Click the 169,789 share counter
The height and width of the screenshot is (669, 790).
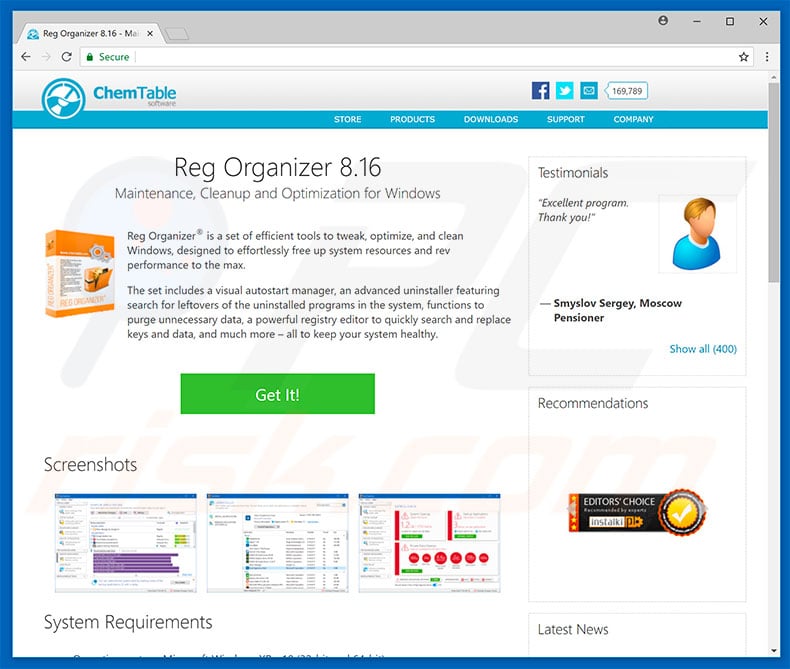click(626, 91)
